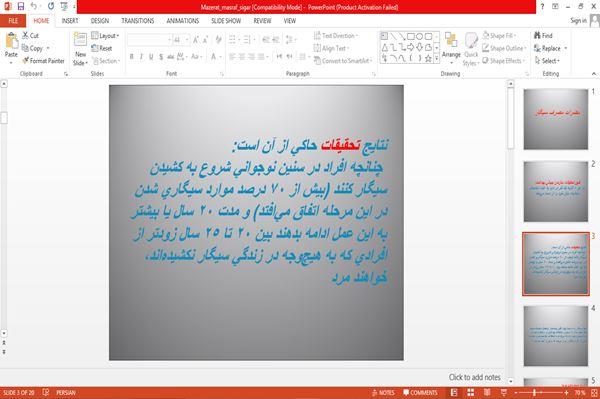Click the Redo icon in title bar
Screen dimensions: 600x399
51,6
